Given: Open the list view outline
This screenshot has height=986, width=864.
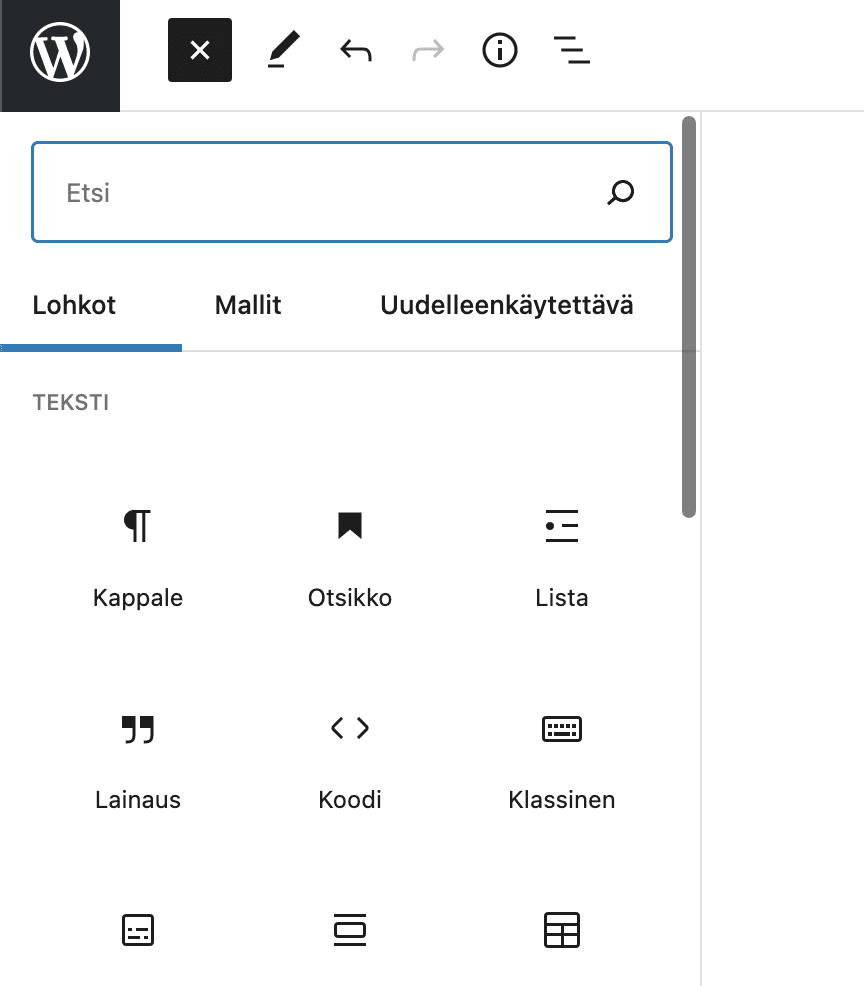Looking at the screenshot, I should (x=572, y=50).
